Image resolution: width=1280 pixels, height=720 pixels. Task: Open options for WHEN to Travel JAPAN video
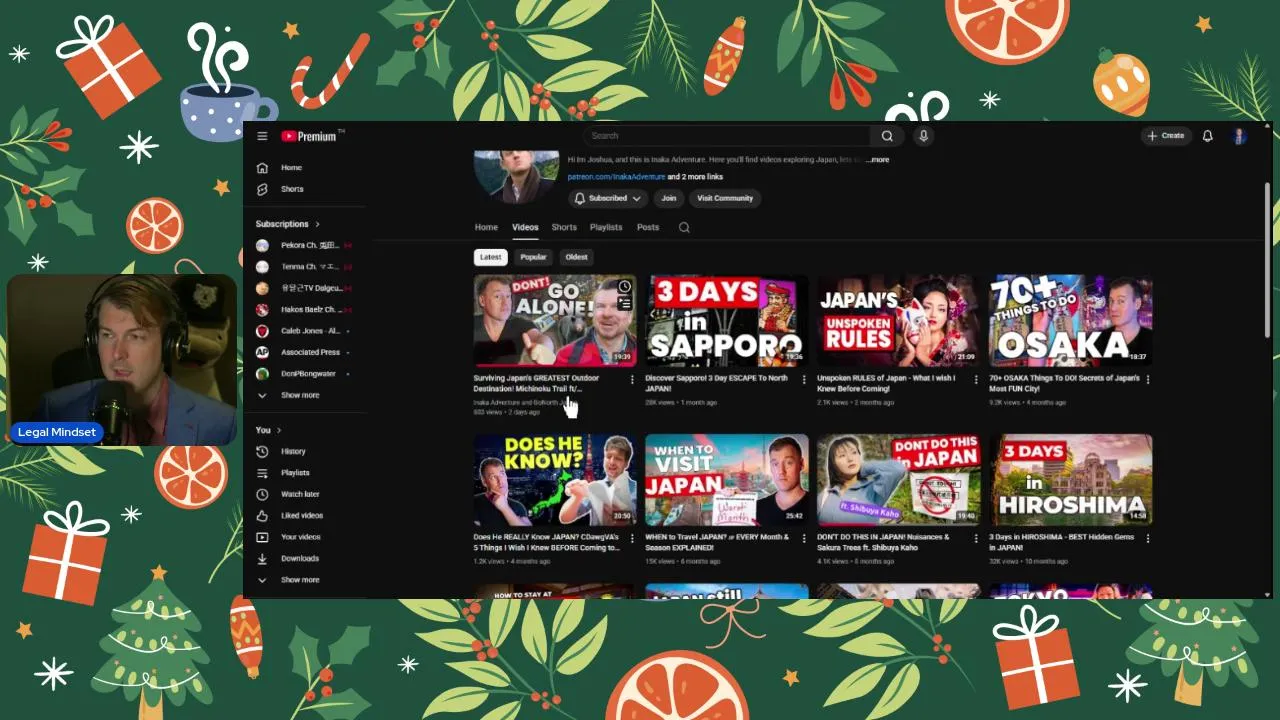(x=804, y=538)
